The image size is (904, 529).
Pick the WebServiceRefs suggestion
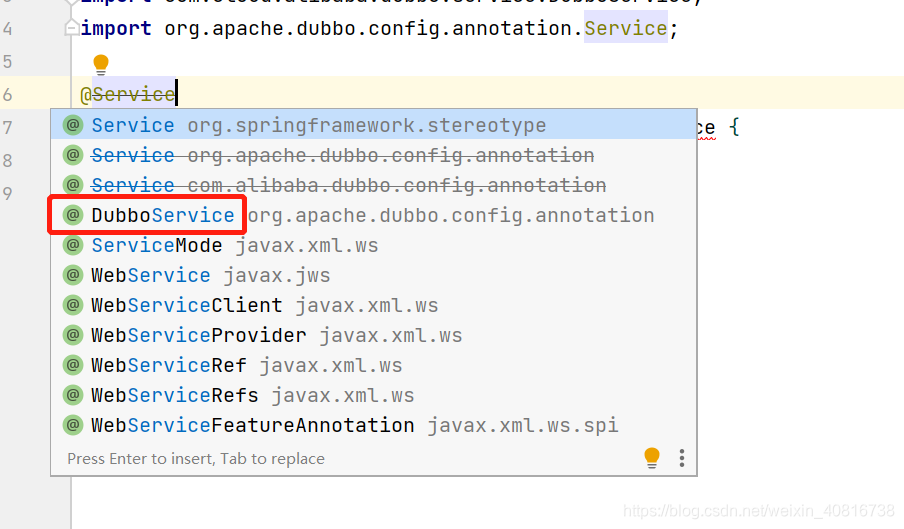coord(374,395)
